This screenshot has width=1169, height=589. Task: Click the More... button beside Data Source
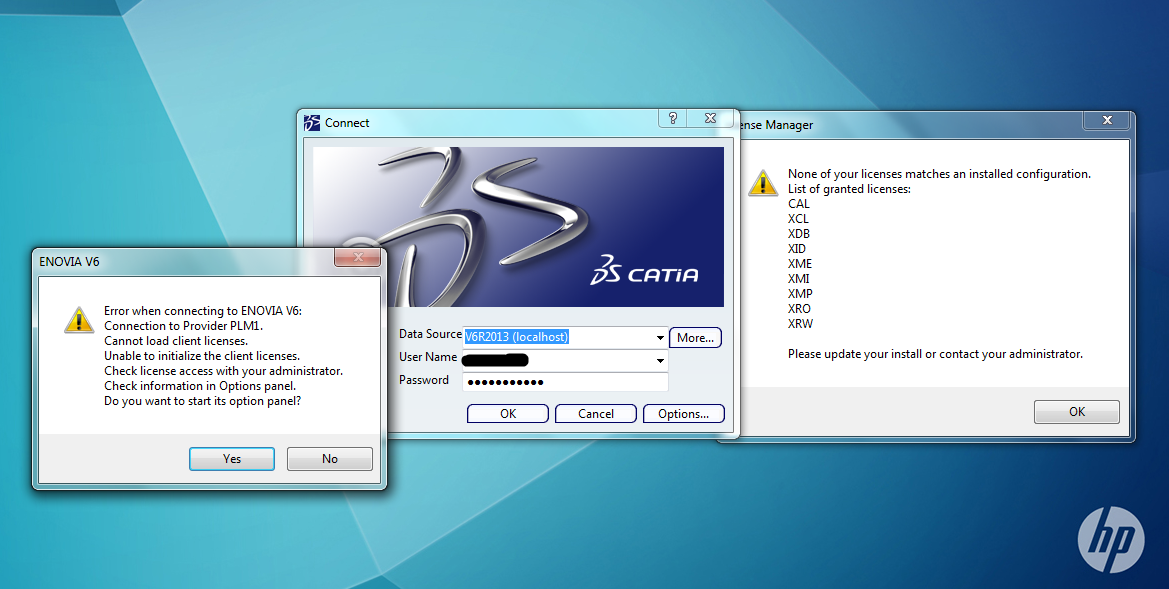point(696,338)
